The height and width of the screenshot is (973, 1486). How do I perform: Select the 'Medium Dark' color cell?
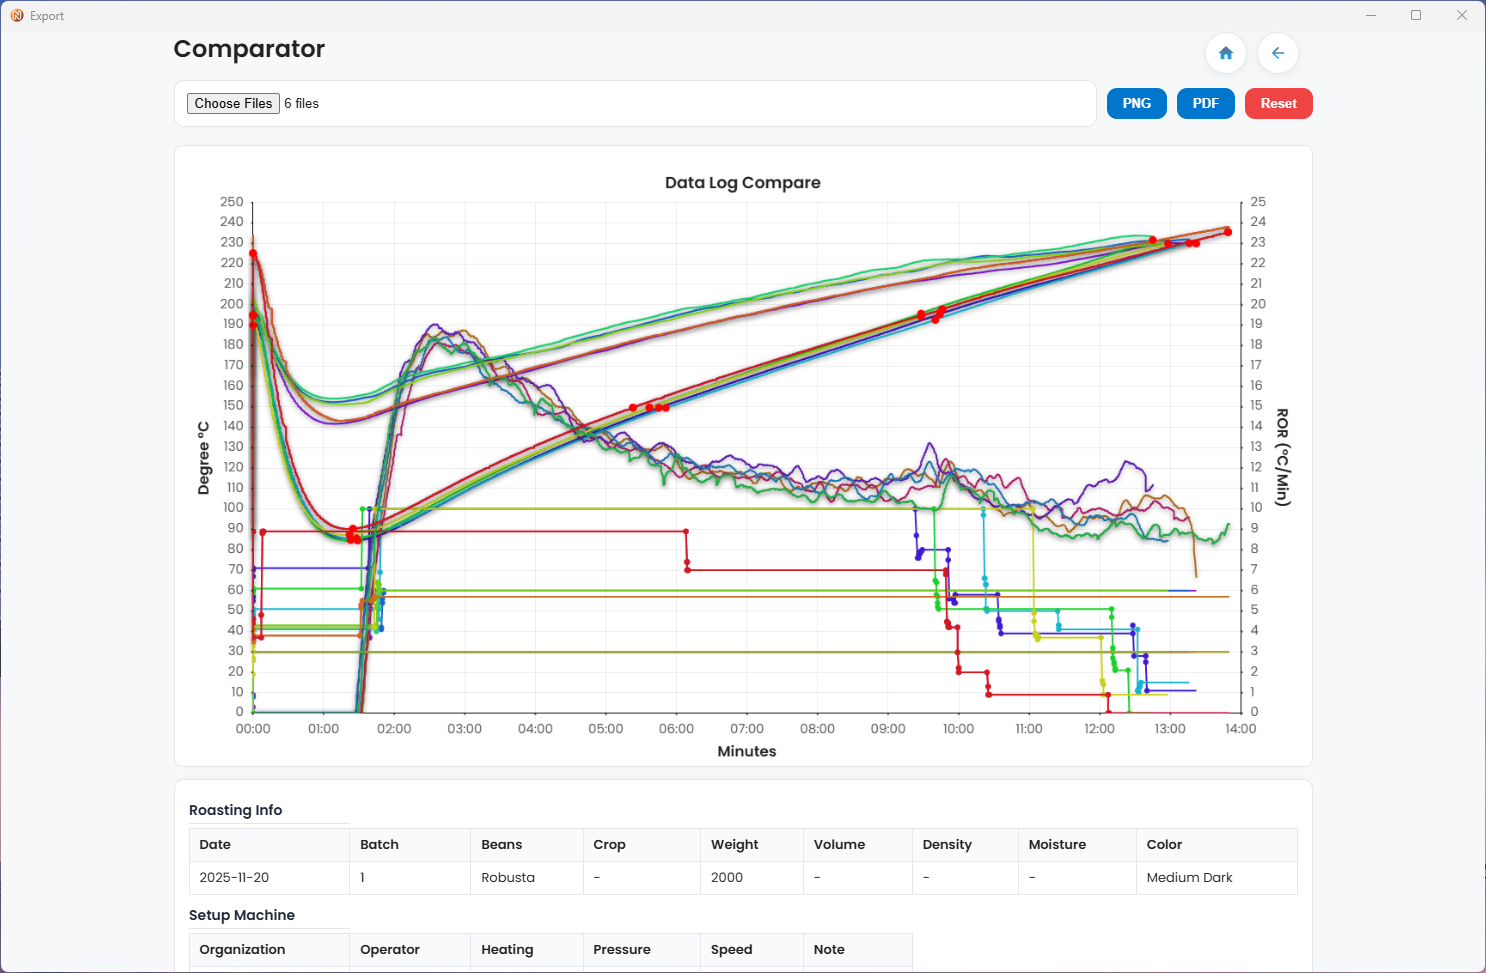click(x=1189, y=878)
